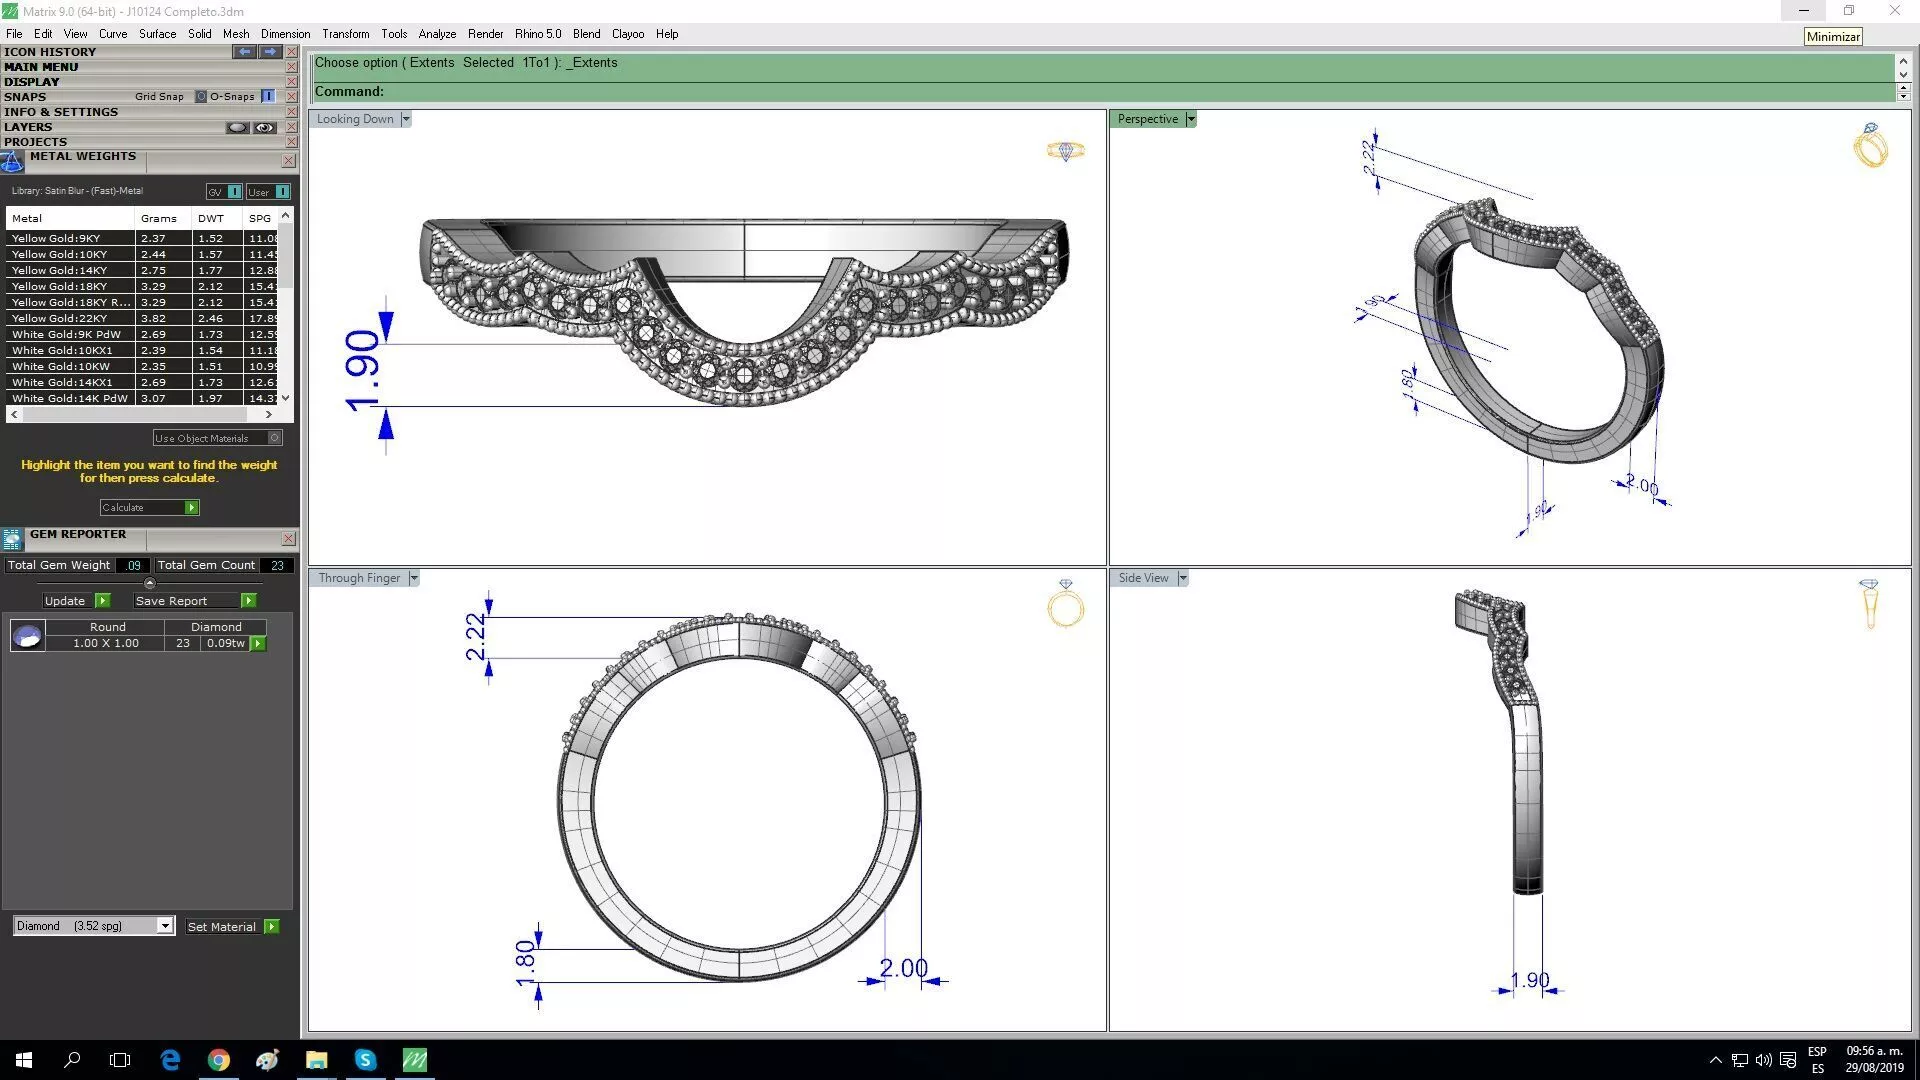Click the Icon History forward arrow
This screenshot has width=1920, height=1080.
click(x=270, y=51)
